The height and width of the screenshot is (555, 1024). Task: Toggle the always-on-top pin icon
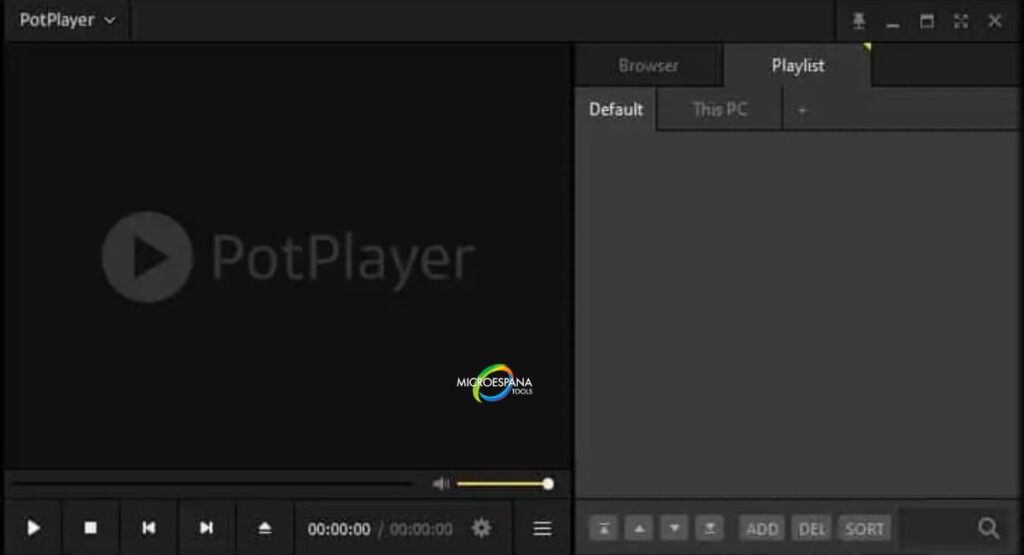(859, 21)
